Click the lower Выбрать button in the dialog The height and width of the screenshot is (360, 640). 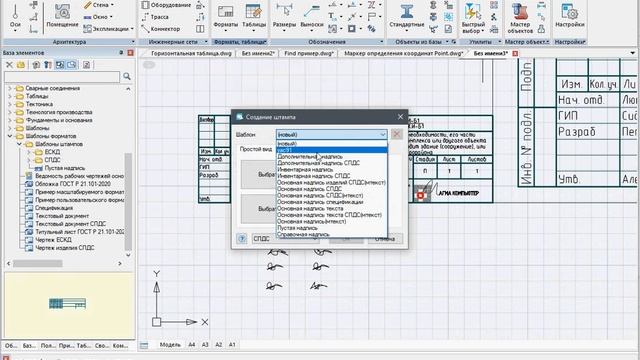tap(259, 209)
